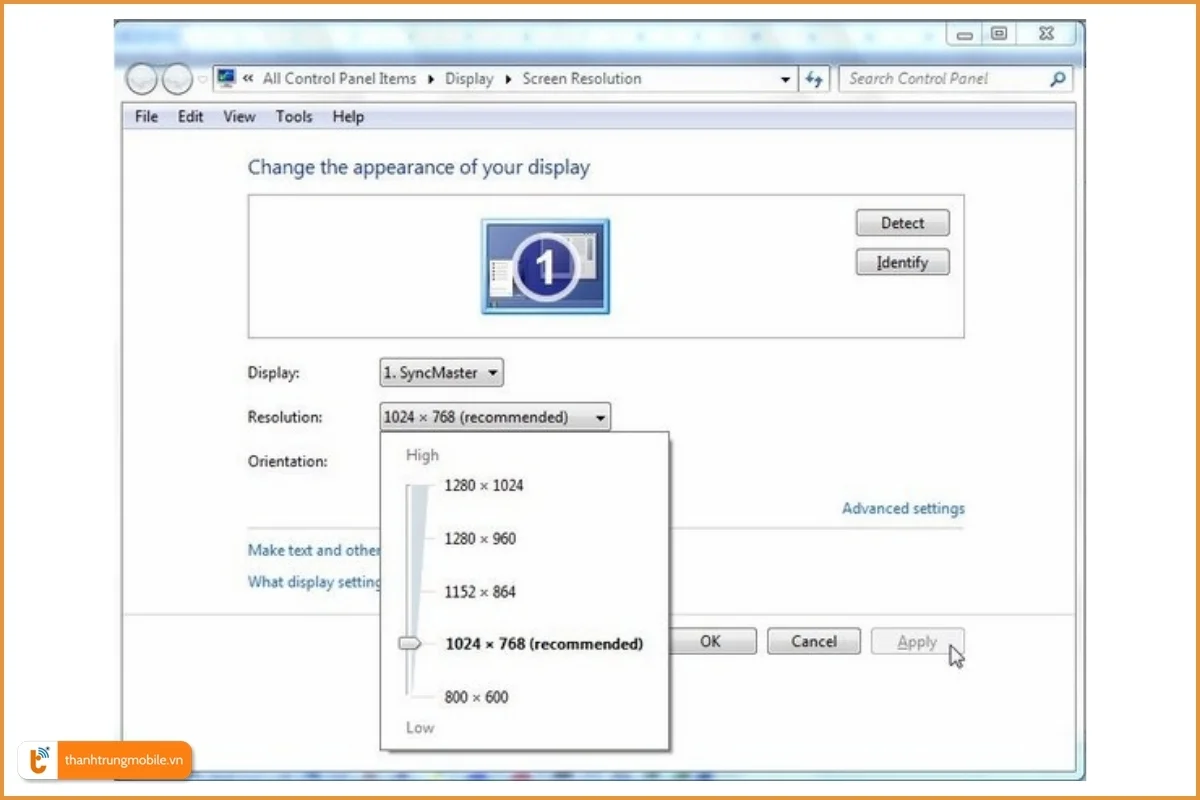
Task: Open the View menu
Action: click(239, 117)
